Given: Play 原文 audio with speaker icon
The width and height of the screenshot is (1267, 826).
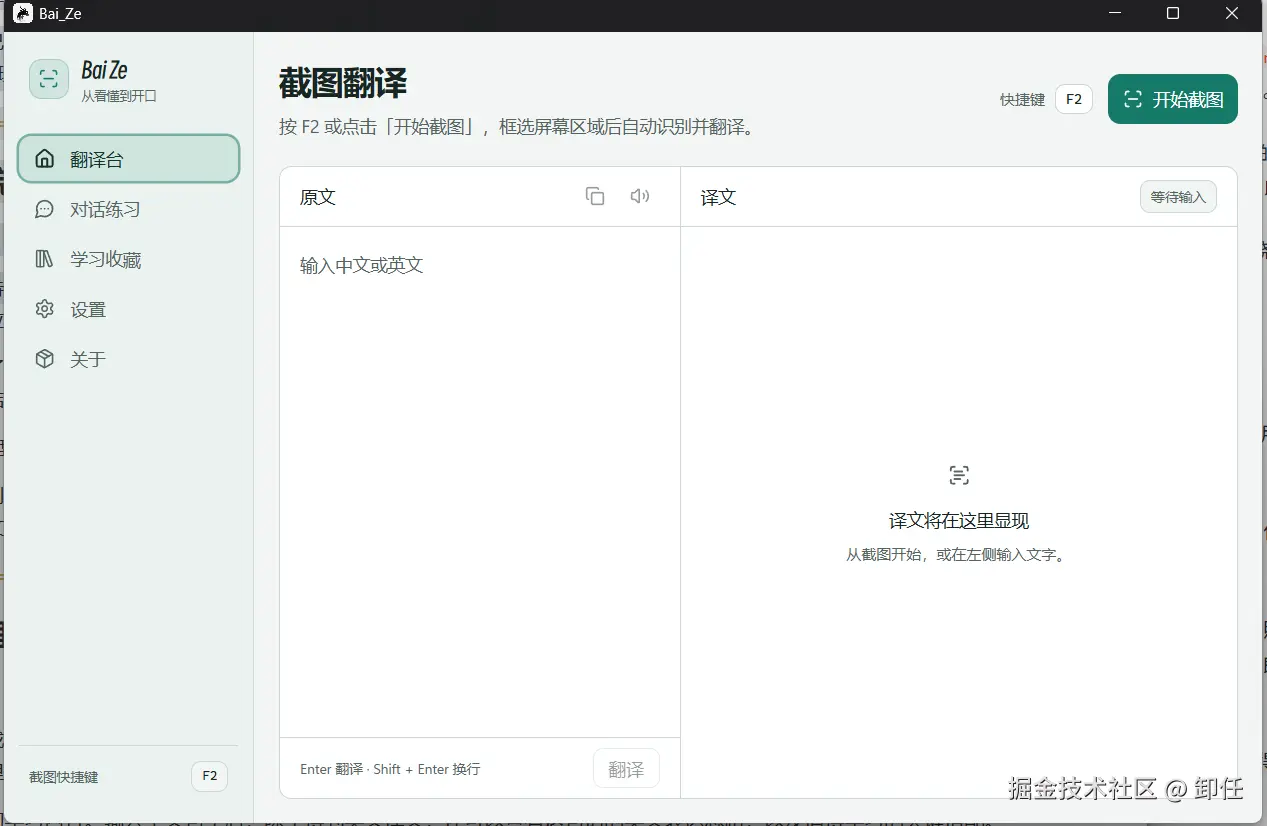Looking at the screenshot, I should pyautogui.click(x=640, y=196).
